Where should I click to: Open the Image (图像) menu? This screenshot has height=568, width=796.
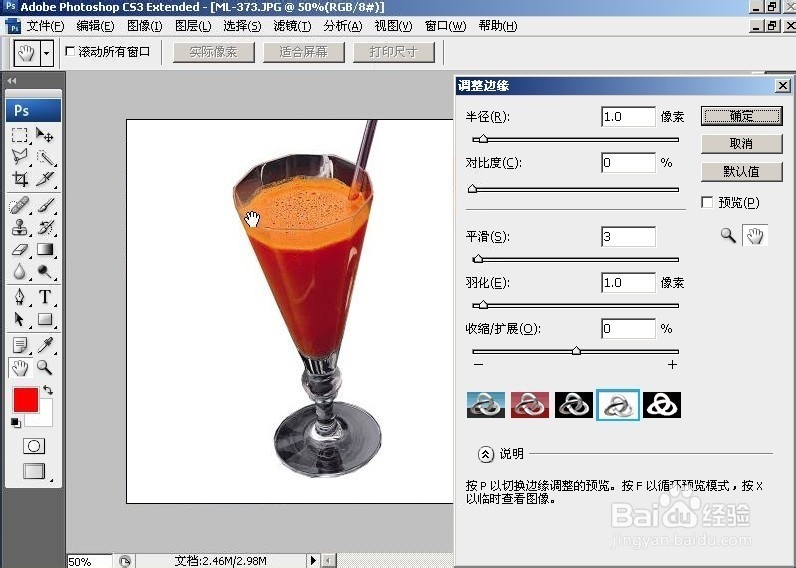point(144,26)
